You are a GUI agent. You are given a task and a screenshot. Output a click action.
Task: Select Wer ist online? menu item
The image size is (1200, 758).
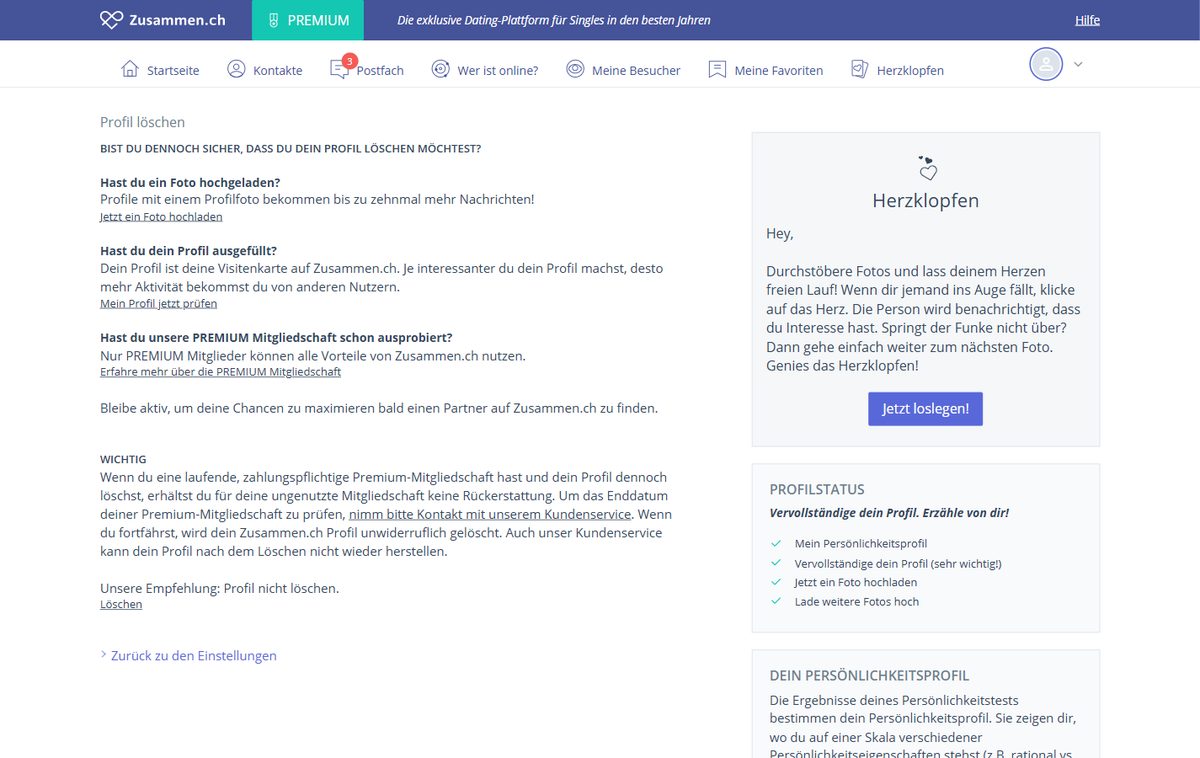[x=498, y=70]
